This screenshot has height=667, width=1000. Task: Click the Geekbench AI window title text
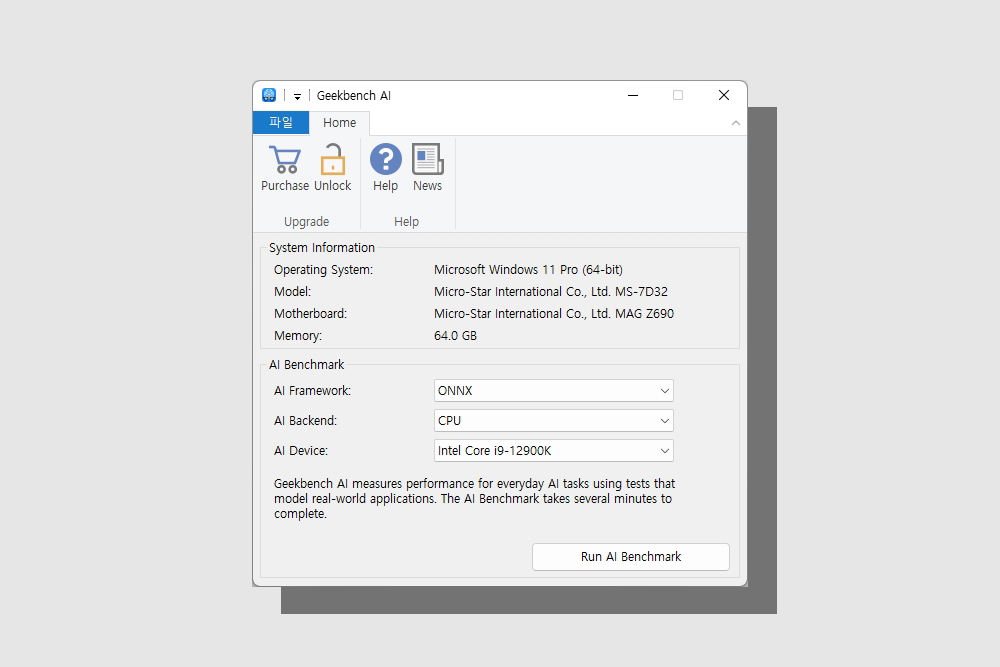tap(354, 96)
